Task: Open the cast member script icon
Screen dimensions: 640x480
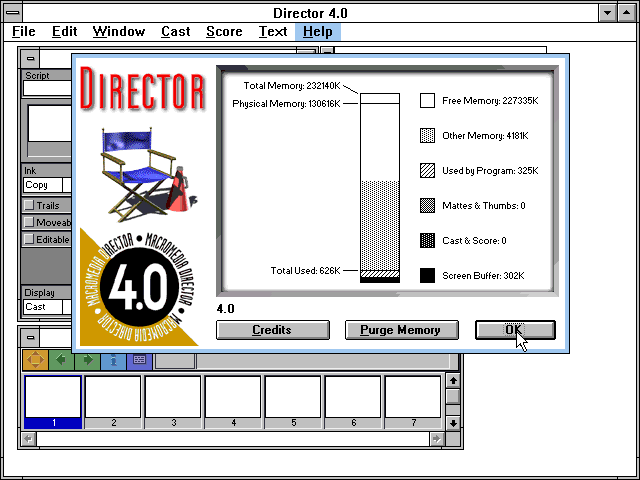Action: (140, 360)
